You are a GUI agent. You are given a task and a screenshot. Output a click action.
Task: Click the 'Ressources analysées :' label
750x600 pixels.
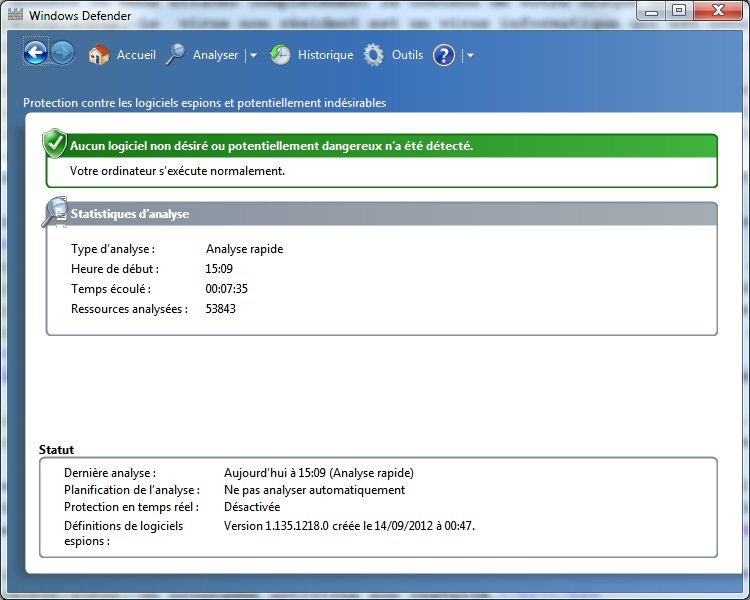coord(129,309)
